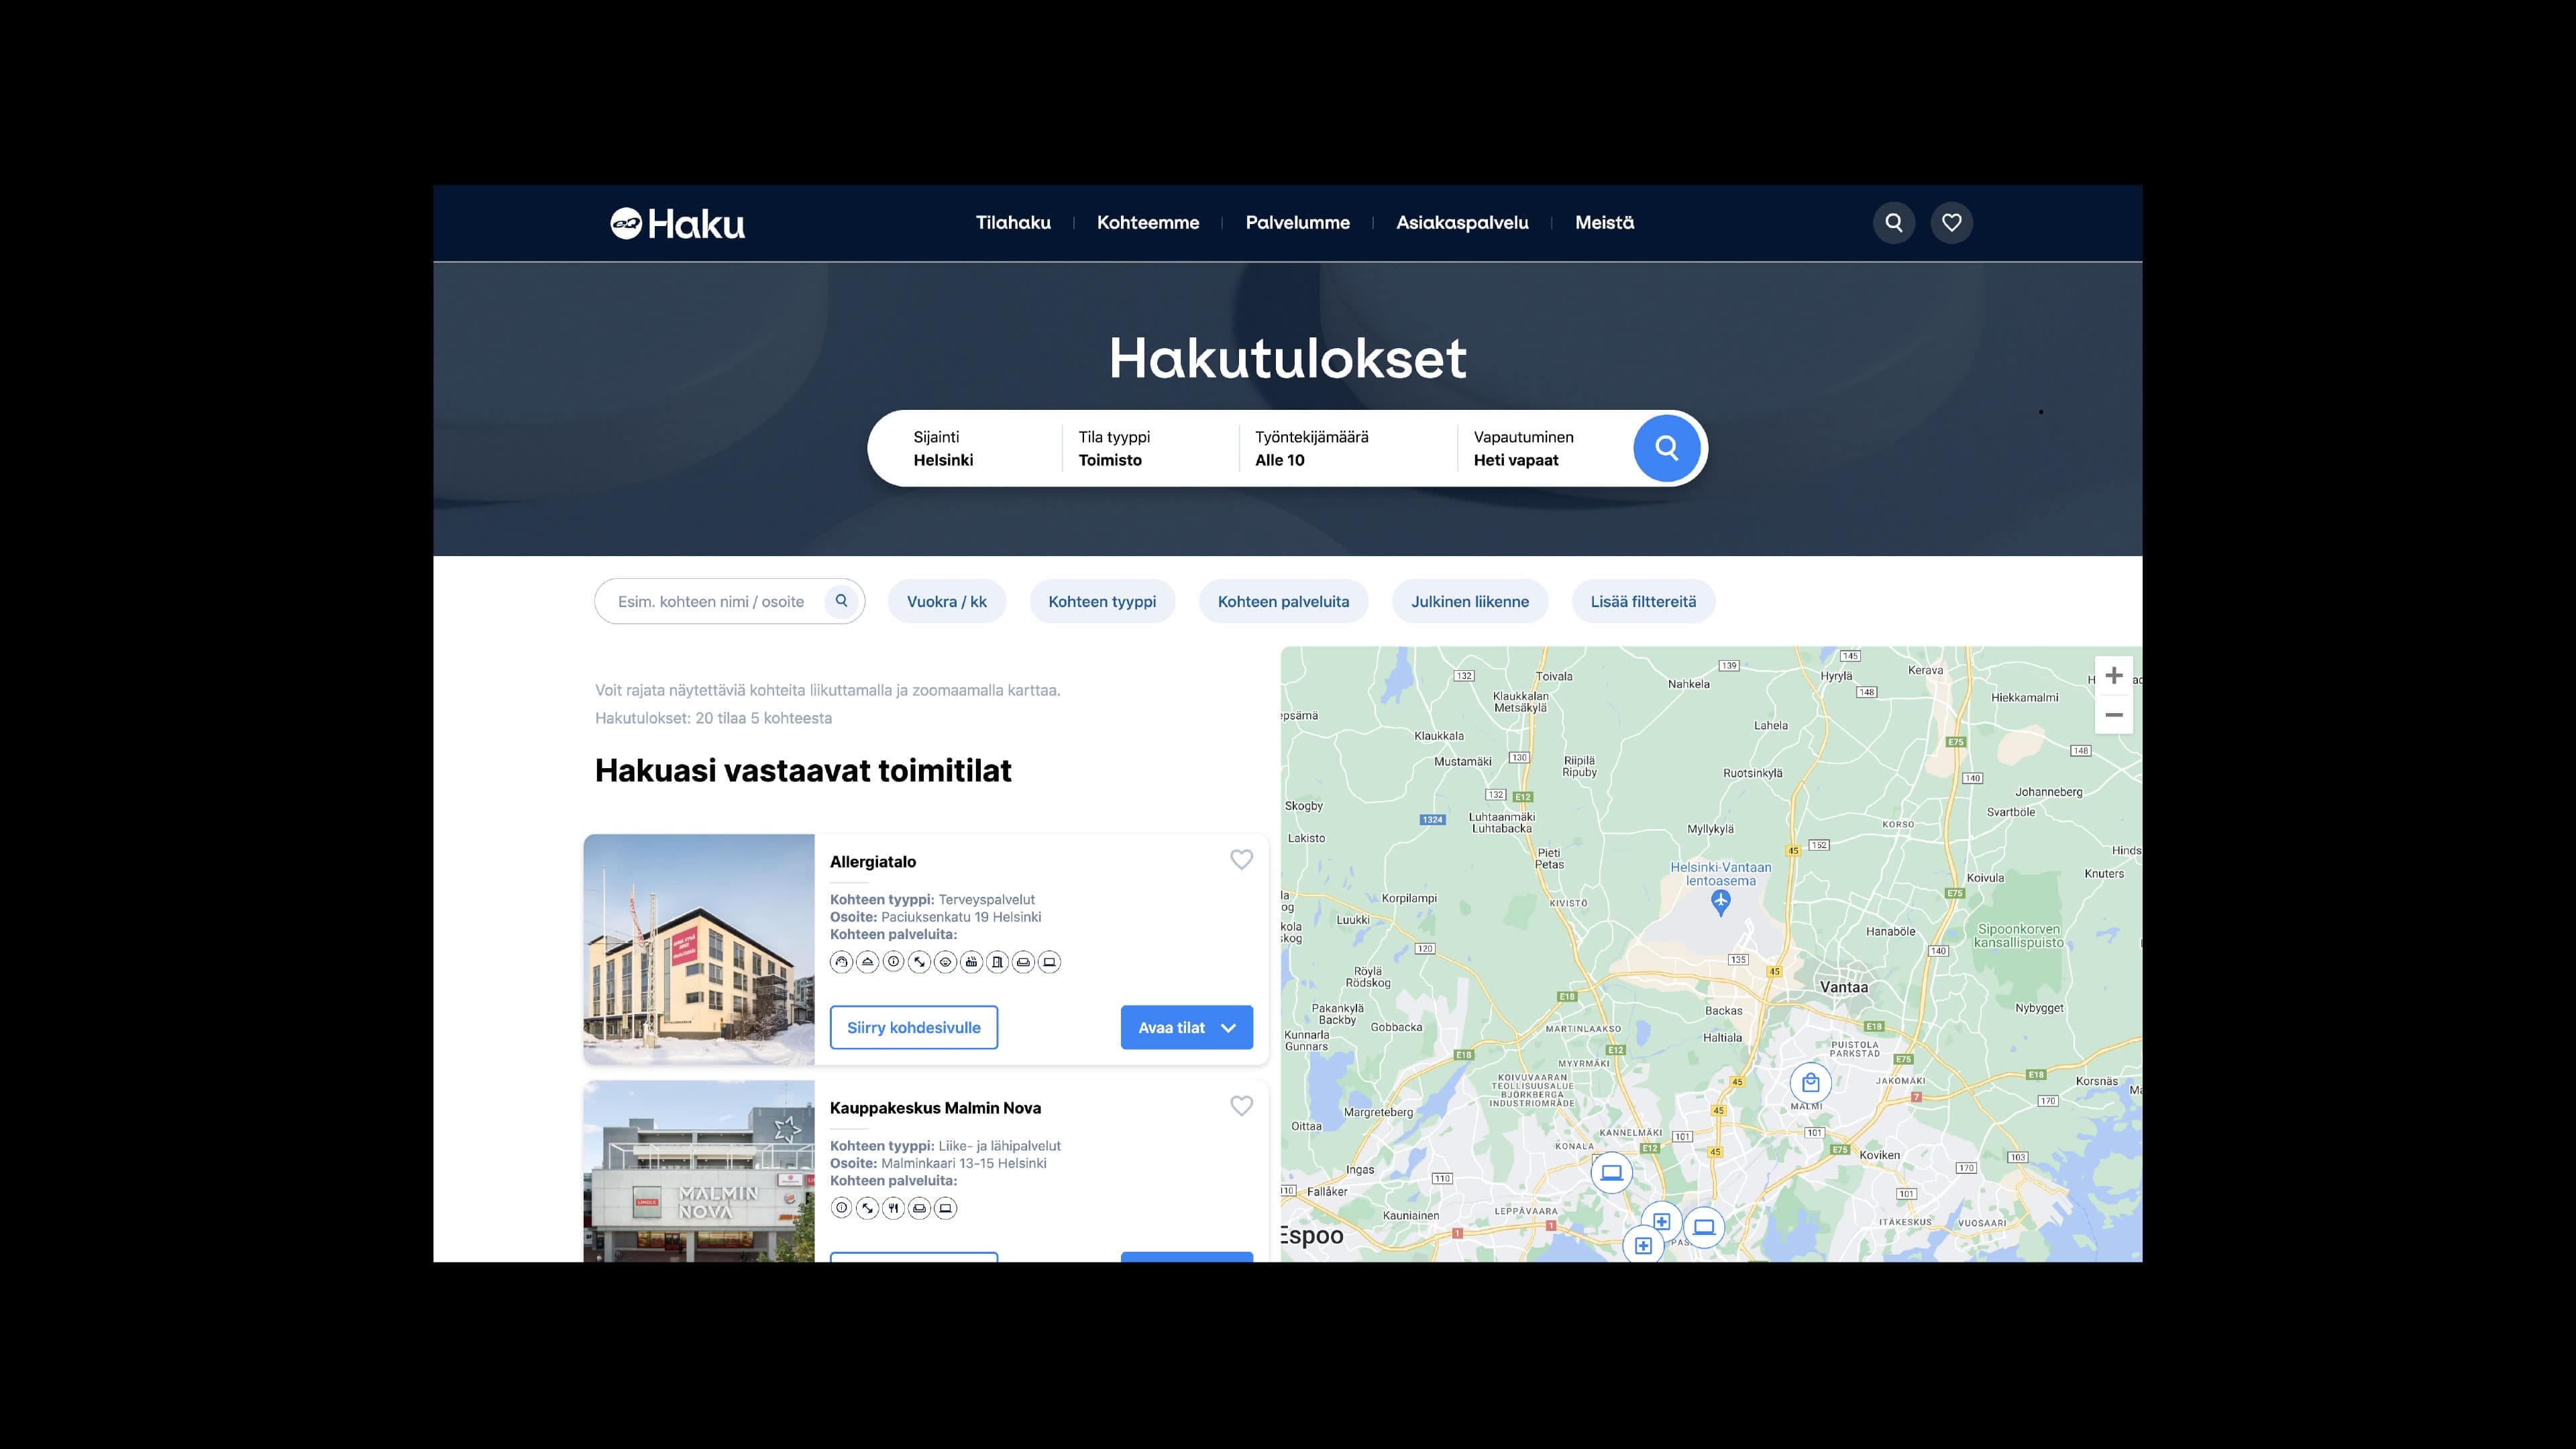Click Allergiatalo sauna service icon
Screen dimensions: 2576x1449
coord(971,962)
